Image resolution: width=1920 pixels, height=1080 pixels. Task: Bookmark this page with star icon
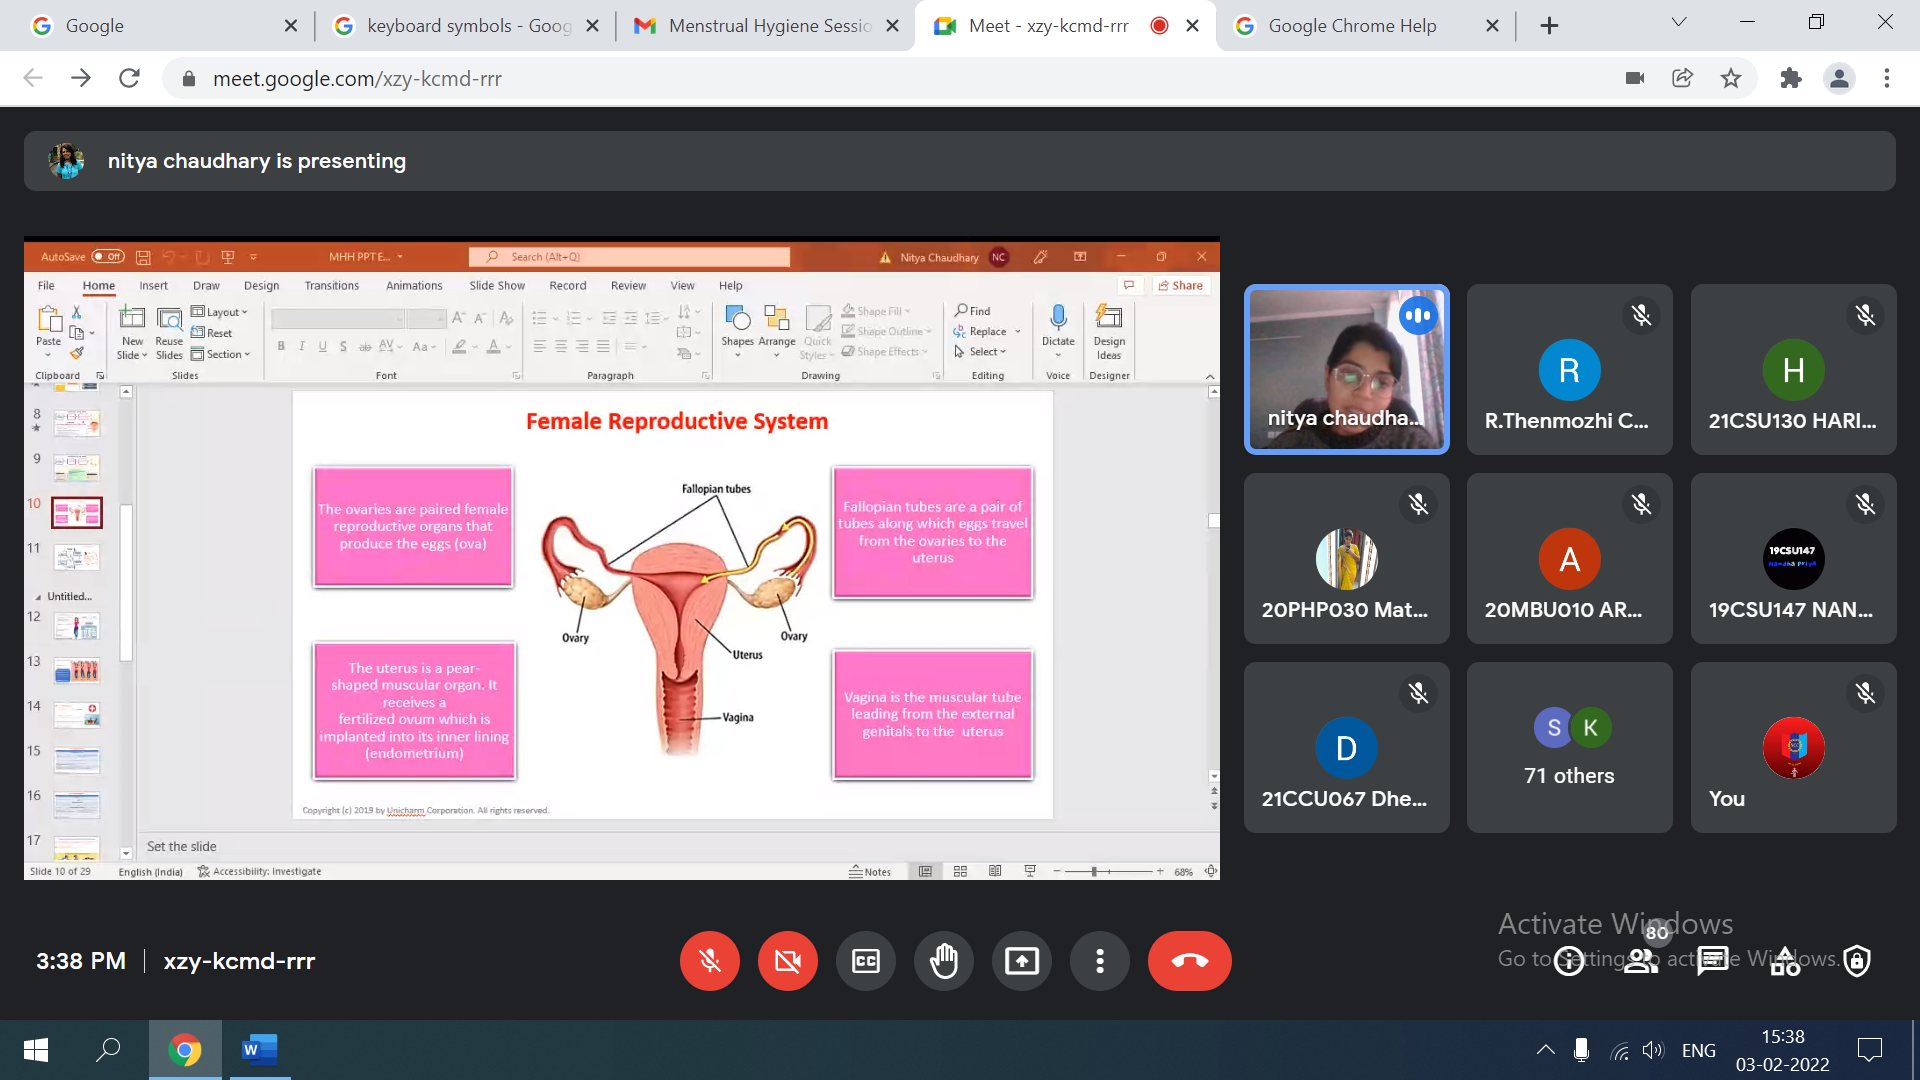click(1731, 78)
